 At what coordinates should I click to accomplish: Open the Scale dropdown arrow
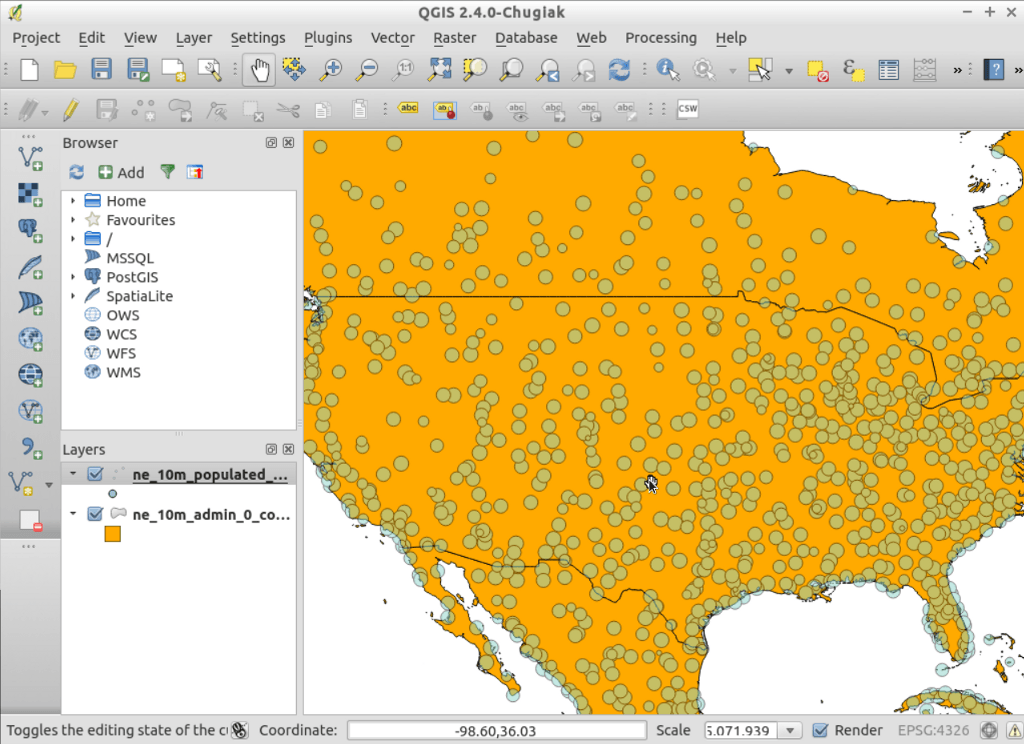(x=790, y=730)
